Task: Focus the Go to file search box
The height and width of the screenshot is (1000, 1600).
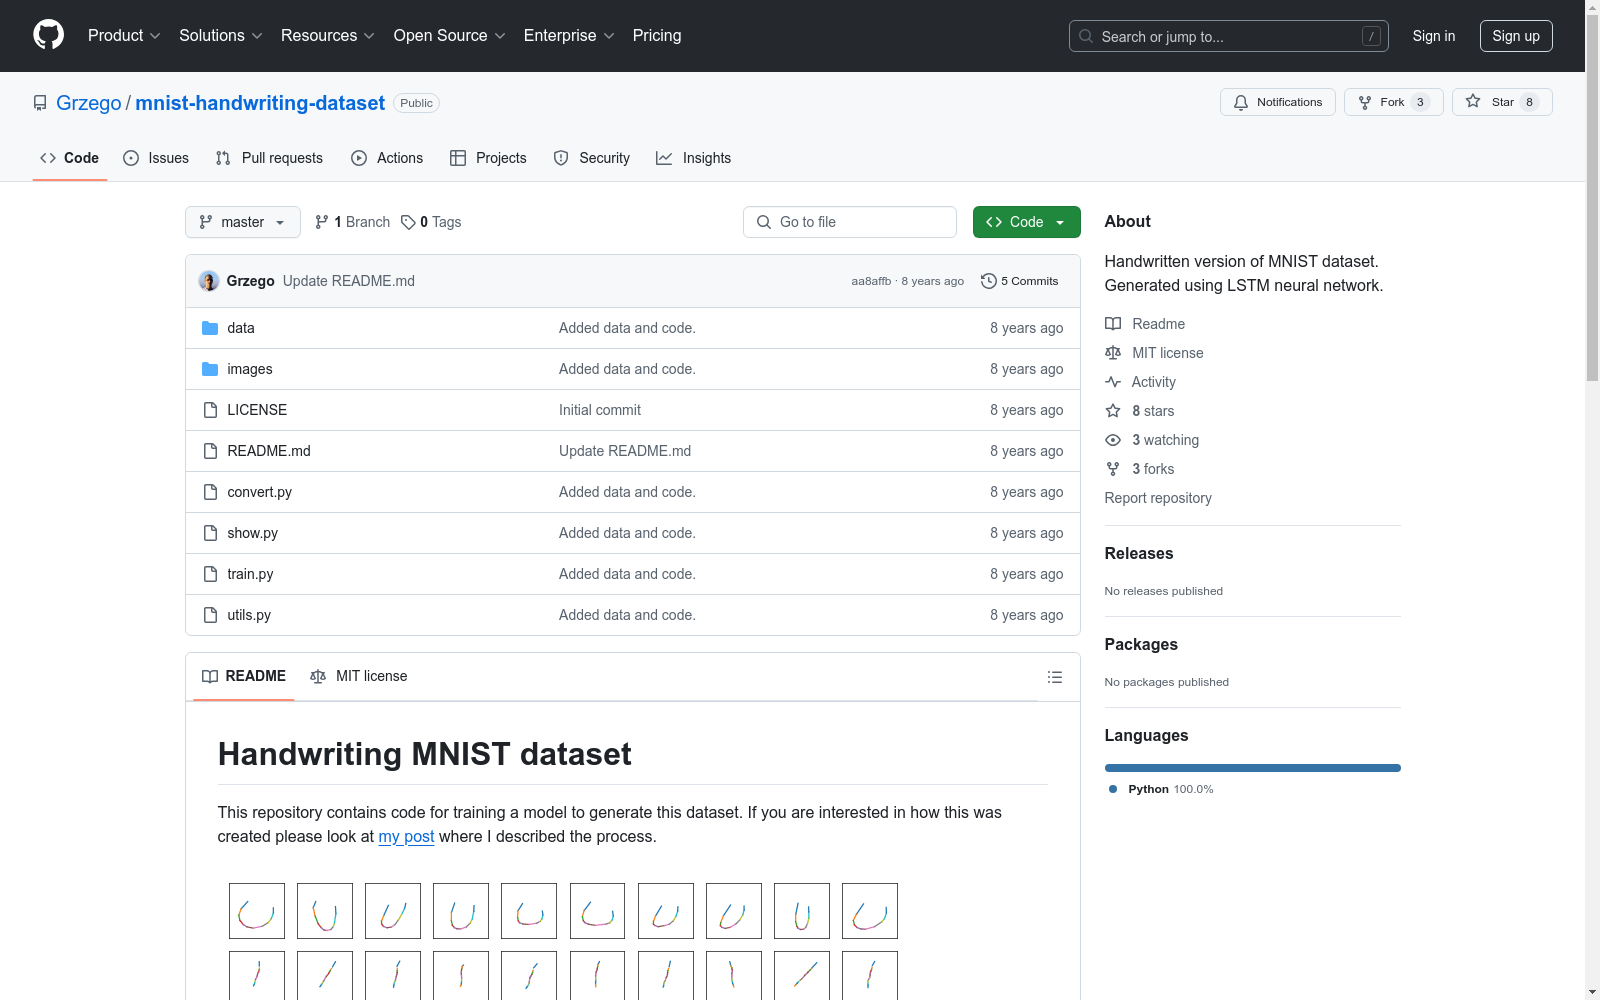Action: tap(850, 222)
